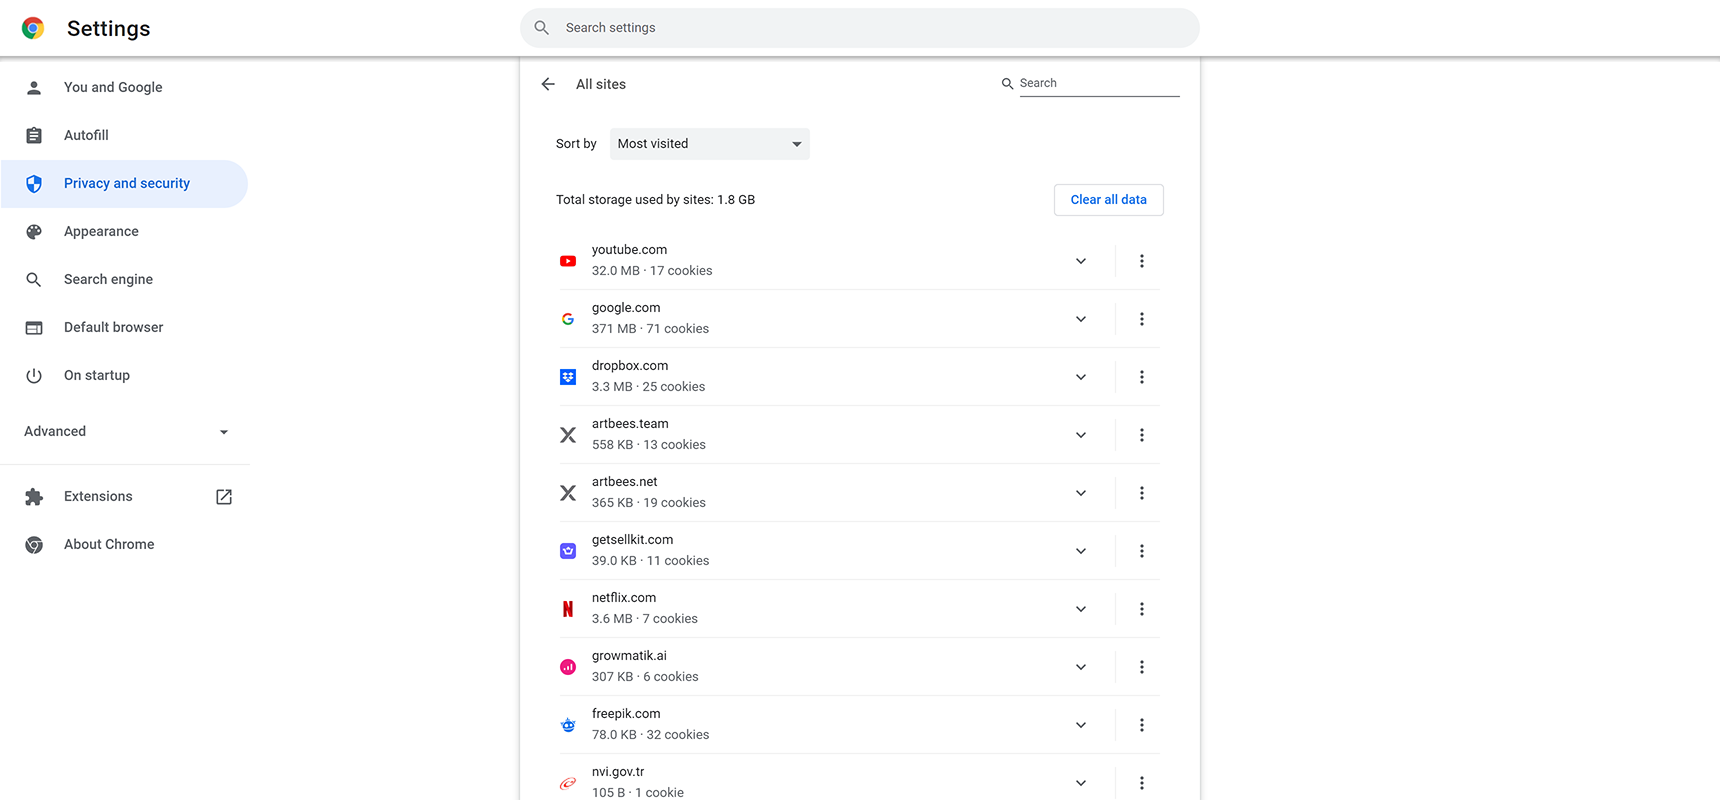This screenshot has width=1720, height=800.
Task: Expand the dropbox.com site entry
Action: pos(1081,377)
